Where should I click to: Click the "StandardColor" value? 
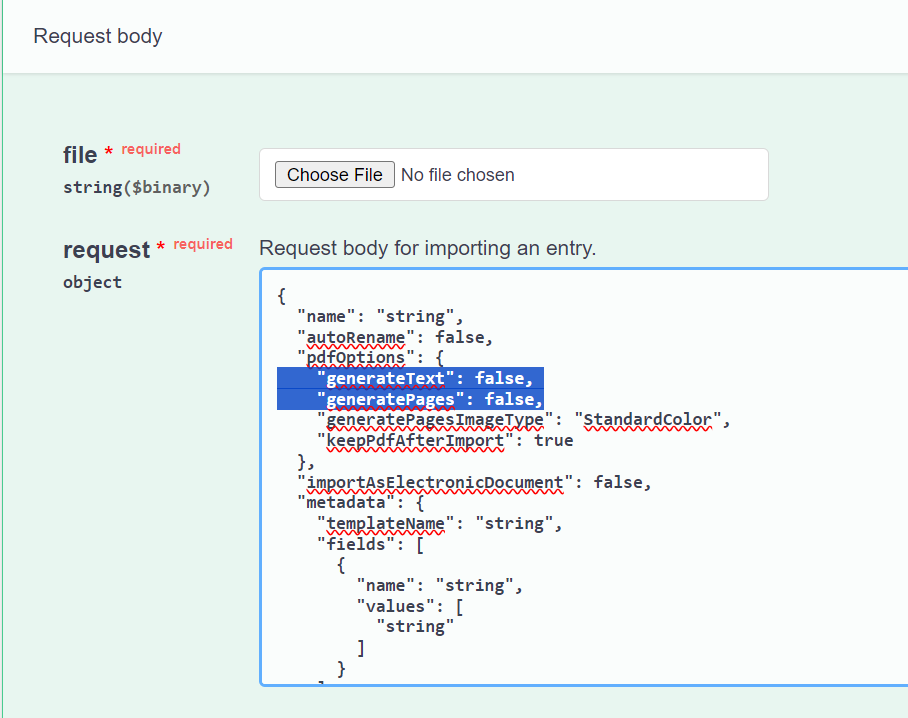(x=647, y=420)
